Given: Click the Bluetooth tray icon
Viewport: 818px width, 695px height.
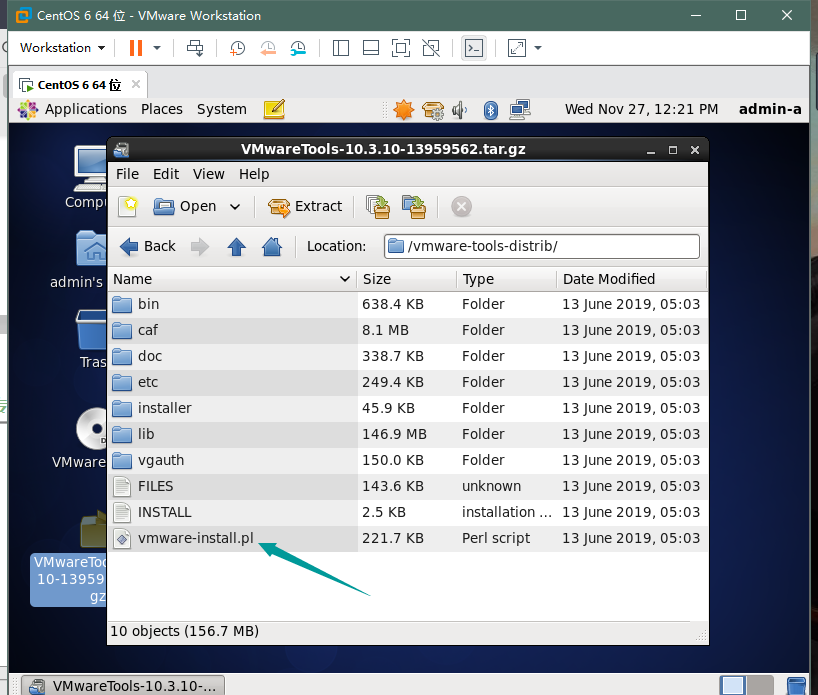Looking at the screenshot, I should pos(490,110).
